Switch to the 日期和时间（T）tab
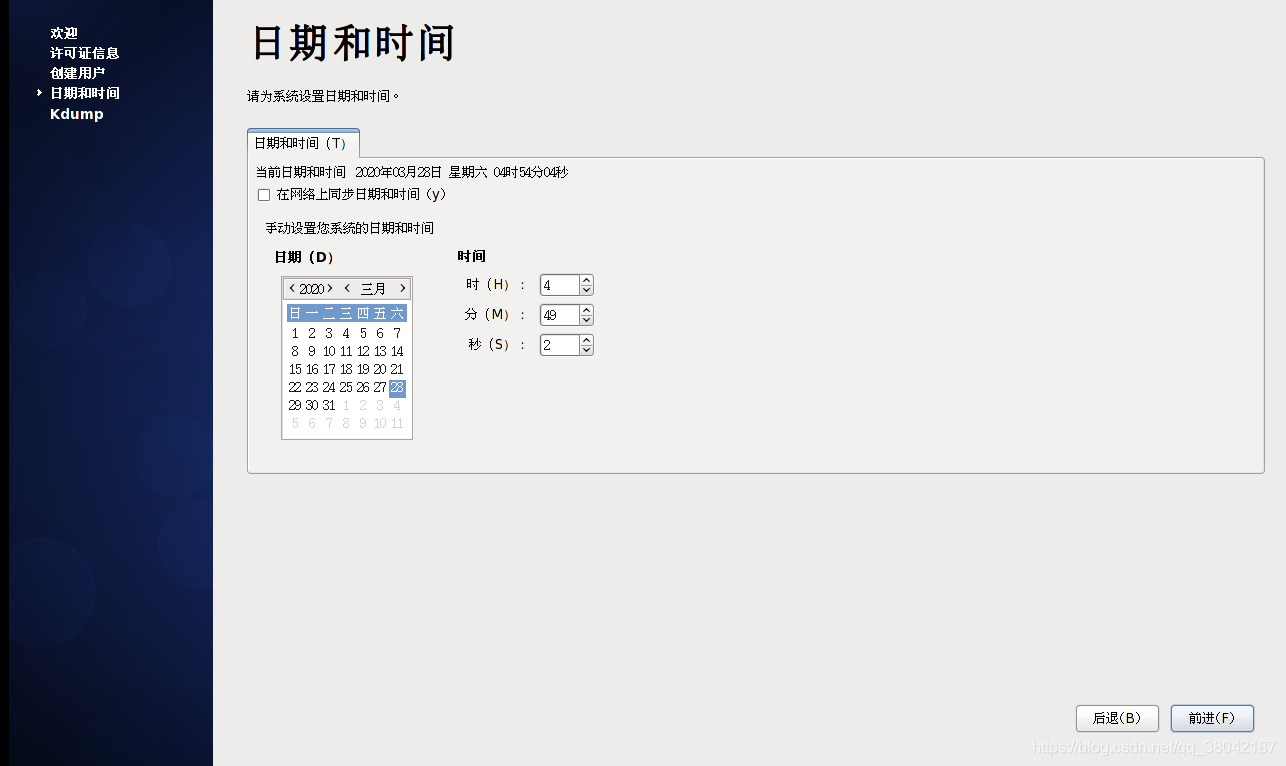The height and width of the screenshot is (766, 1286). (x=303, y=143)
